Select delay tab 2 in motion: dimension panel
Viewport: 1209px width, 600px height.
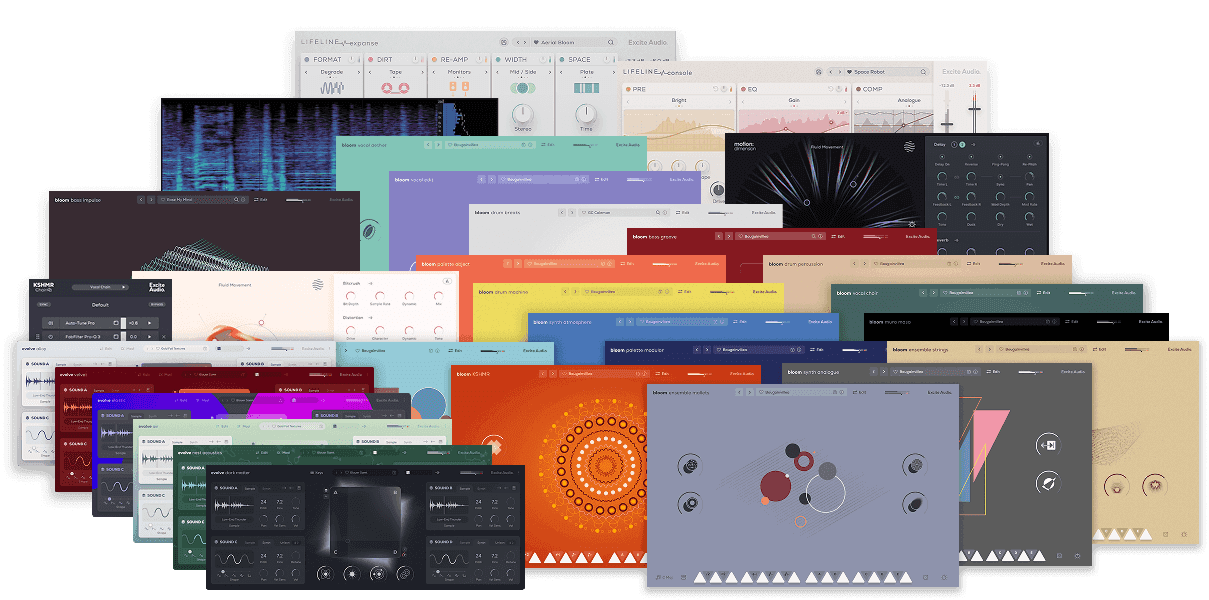[960, 145]
